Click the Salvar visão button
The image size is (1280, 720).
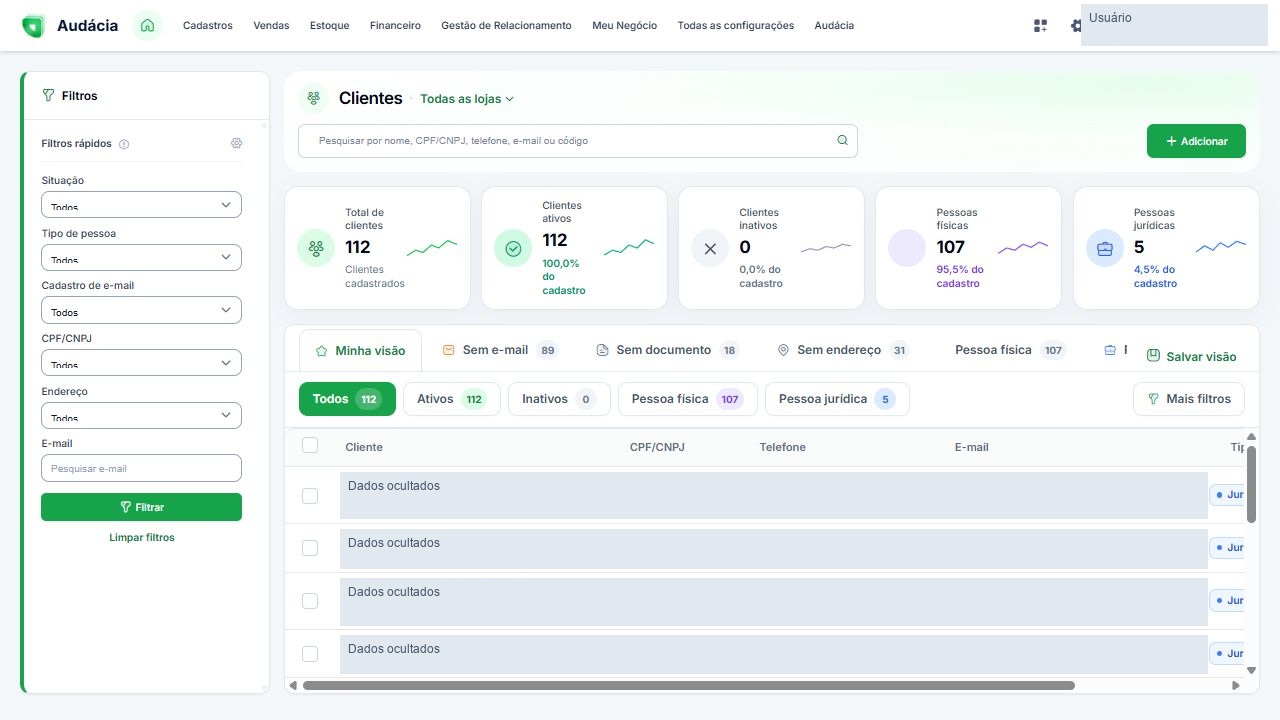point(1192,356)
